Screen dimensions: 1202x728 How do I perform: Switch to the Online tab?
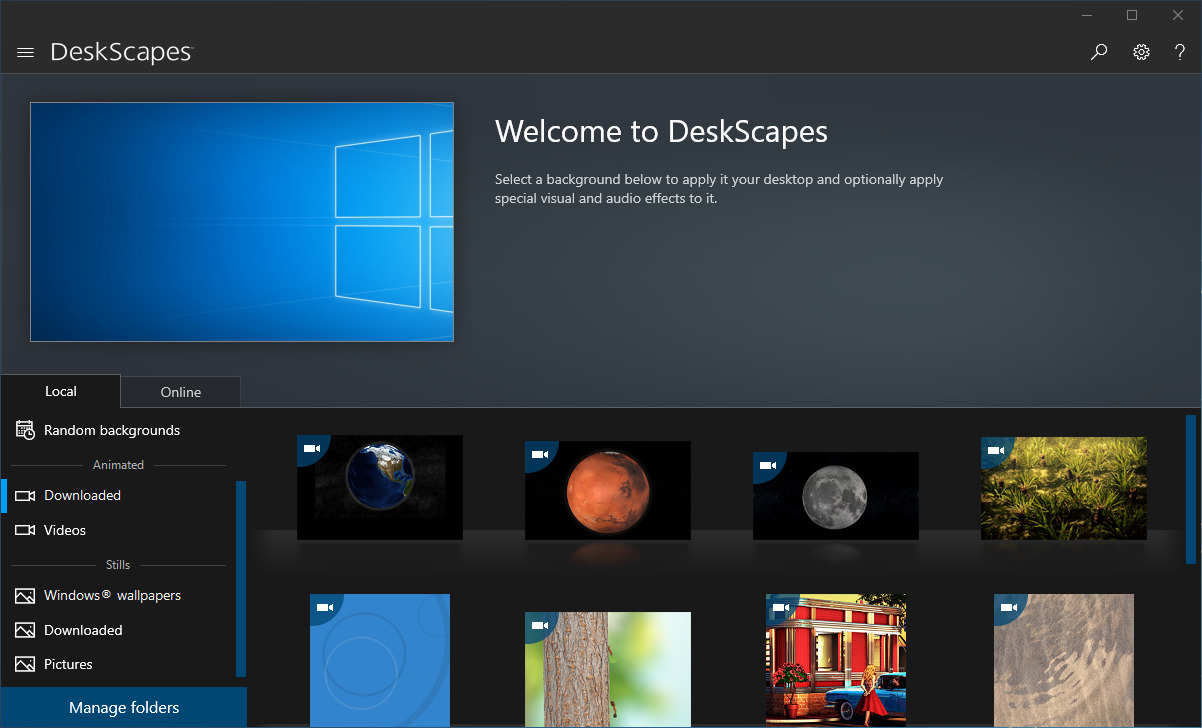point(180,391)
